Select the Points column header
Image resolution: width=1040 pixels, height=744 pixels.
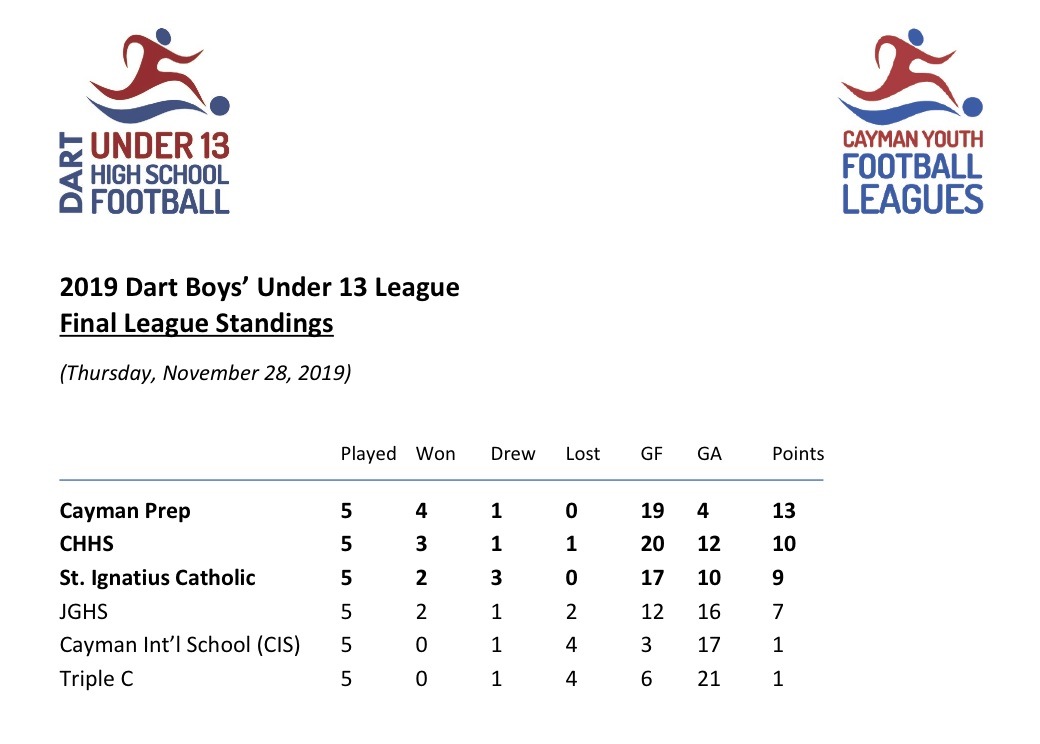click(x=798, y=454)
